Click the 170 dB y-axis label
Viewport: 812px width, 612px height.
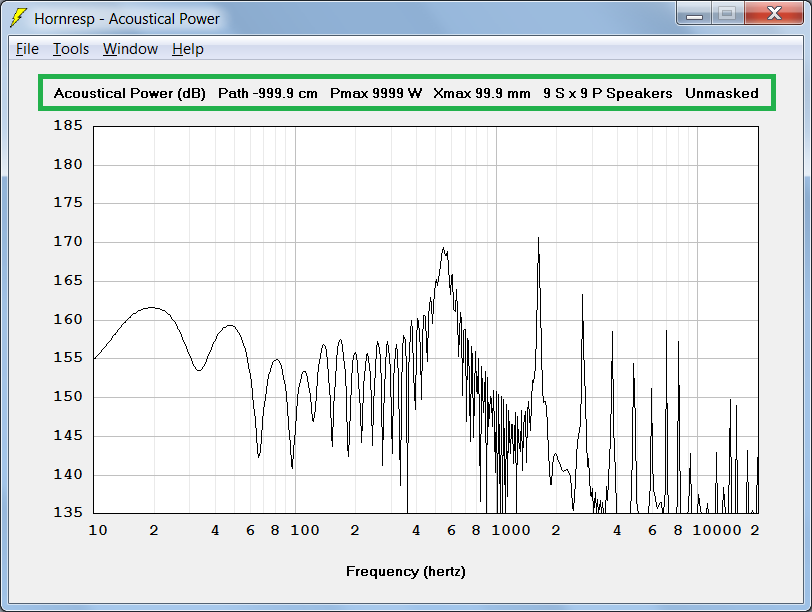coord(68,241)
